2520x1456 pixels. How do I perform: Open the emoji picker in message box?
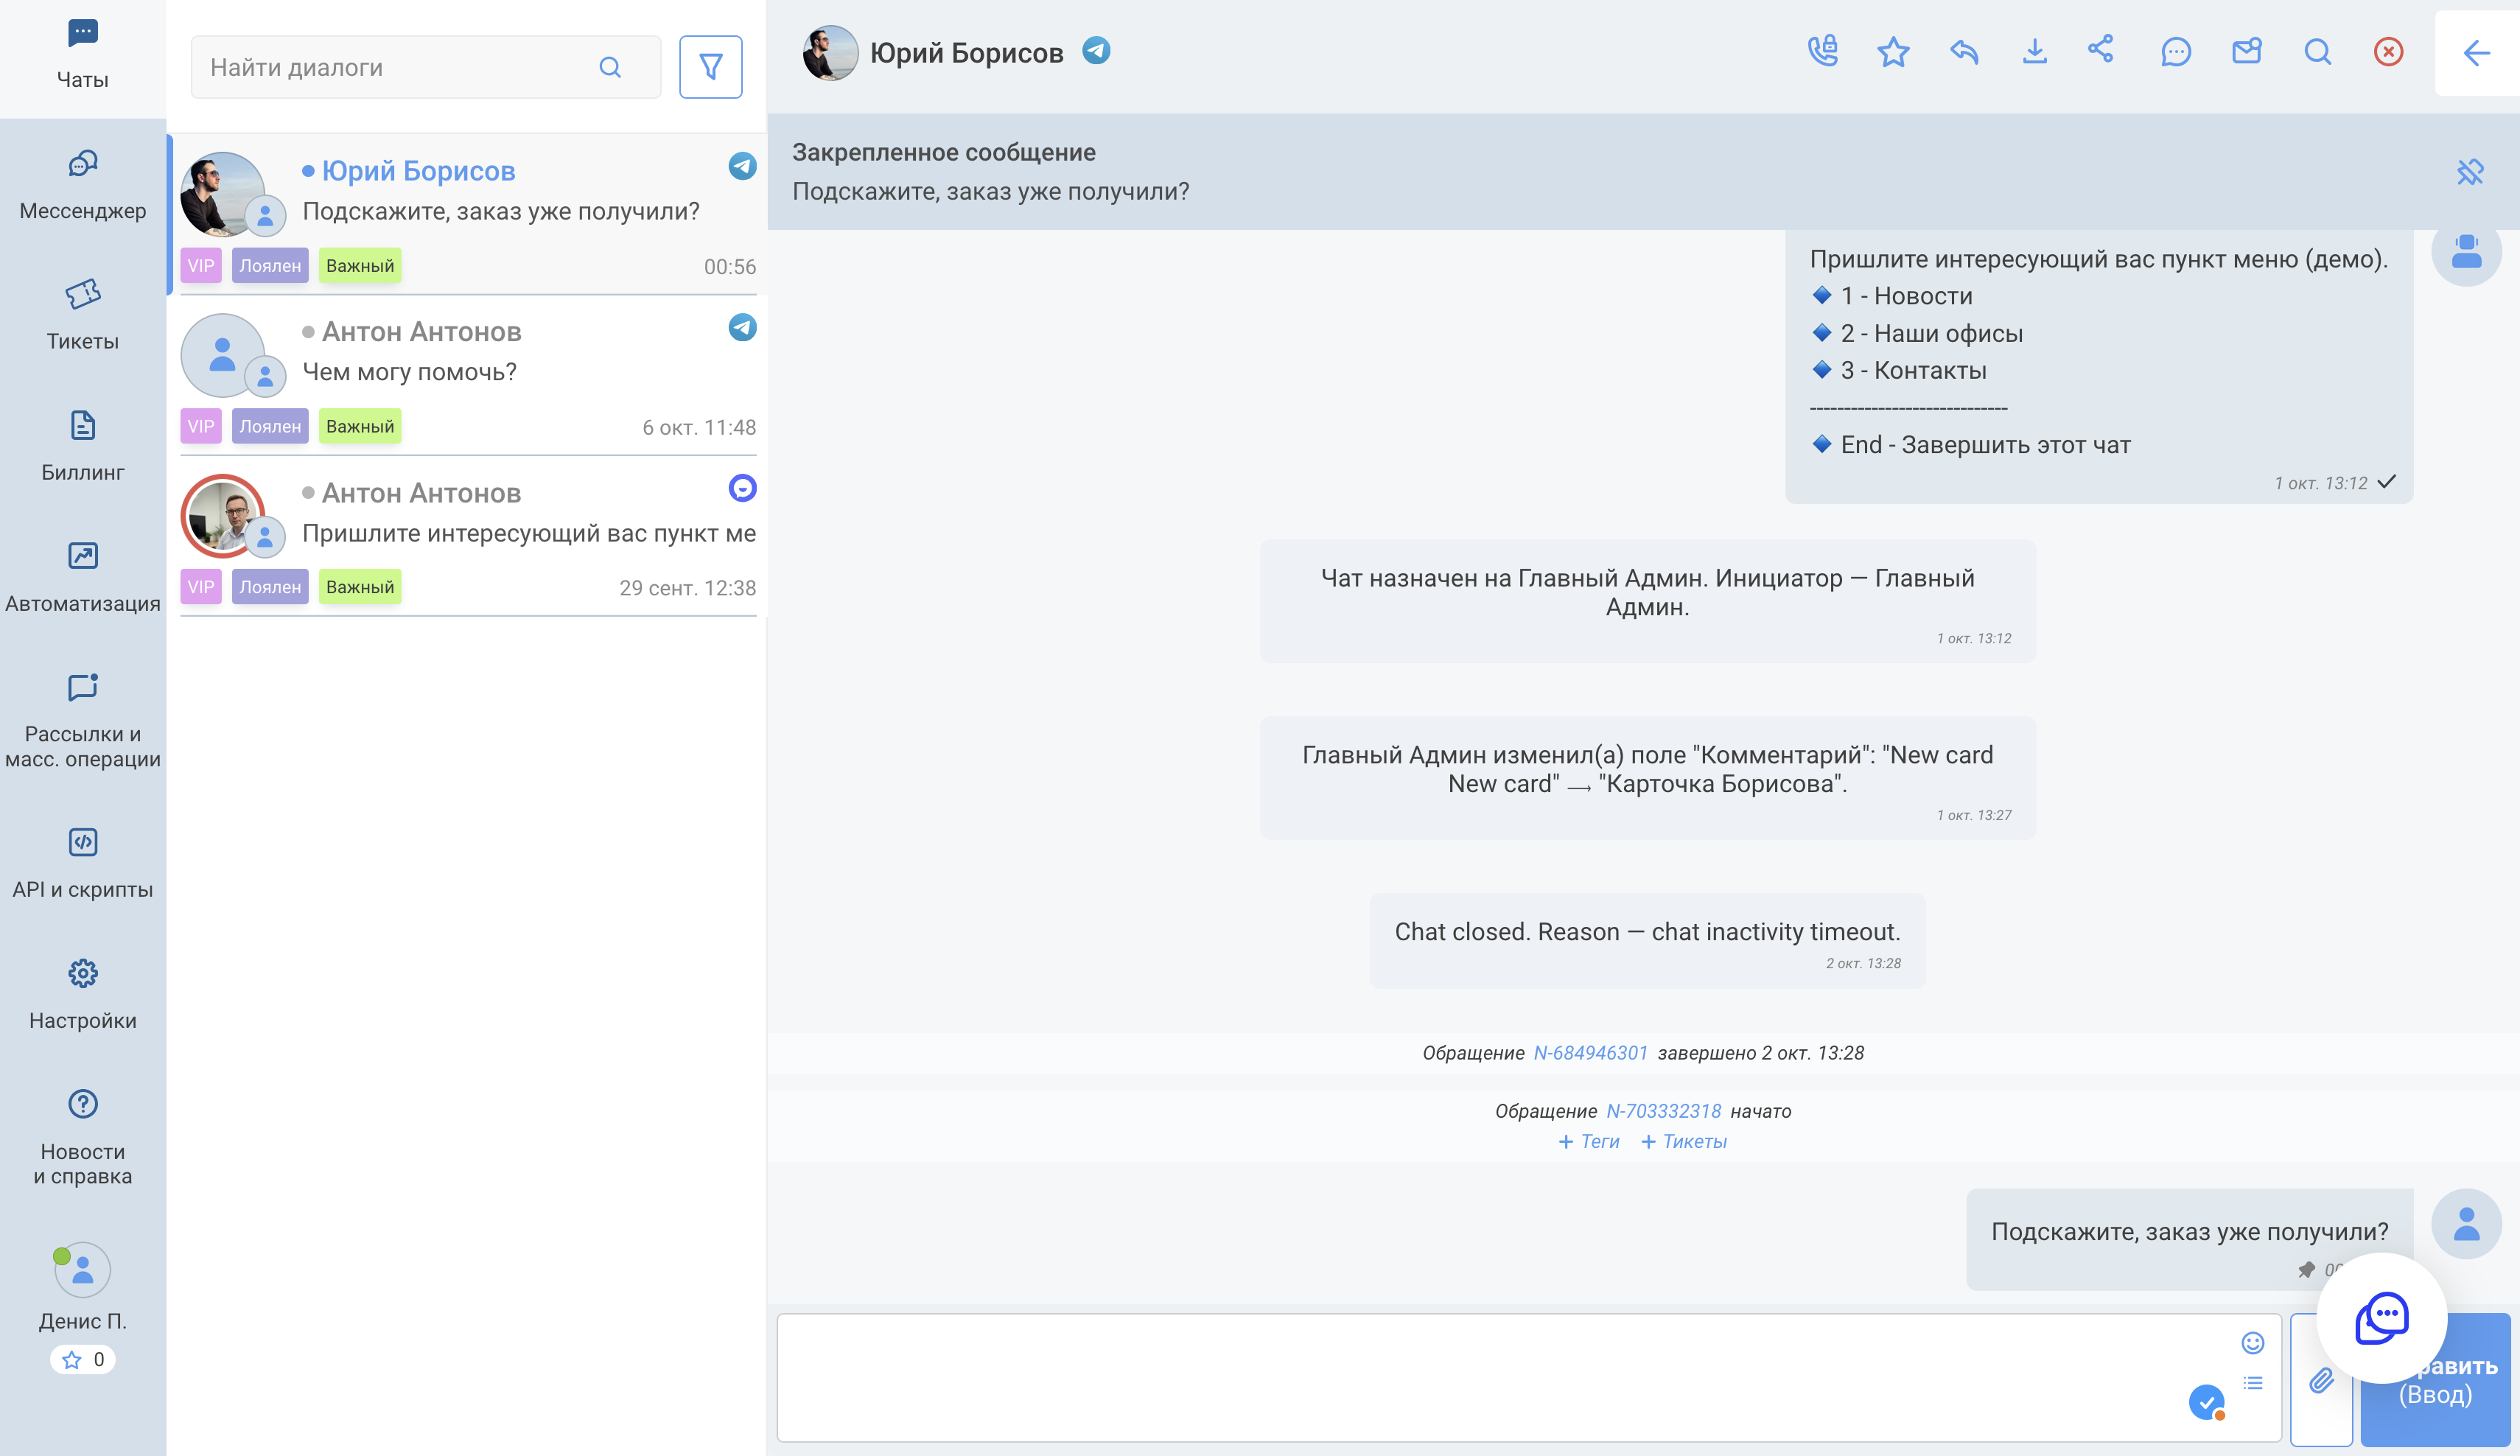pos(2252,1342)
